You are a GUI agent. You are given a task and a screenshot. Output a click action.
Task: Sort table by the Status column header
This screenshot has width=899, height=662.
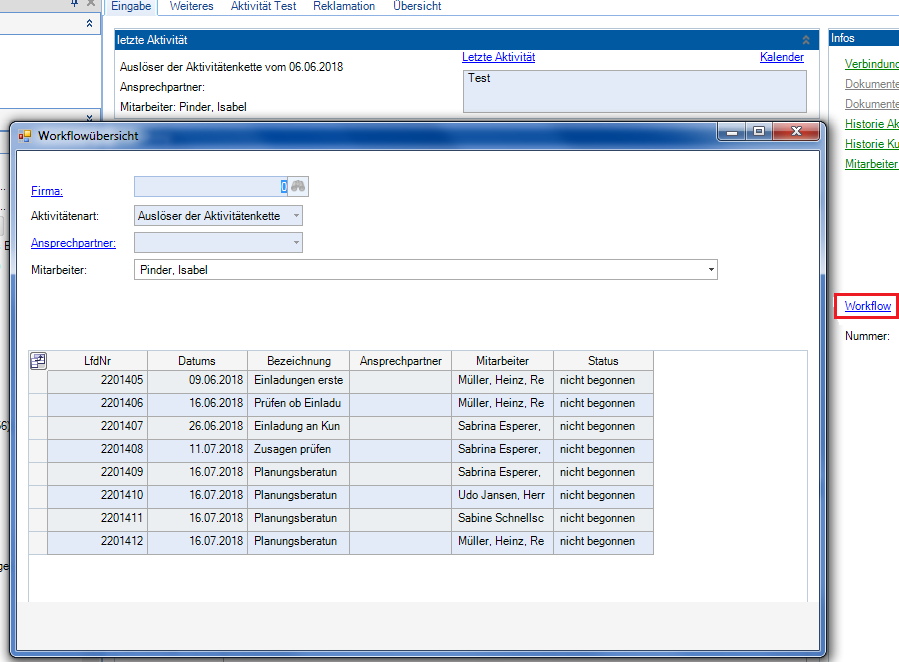tap(603, 361)
